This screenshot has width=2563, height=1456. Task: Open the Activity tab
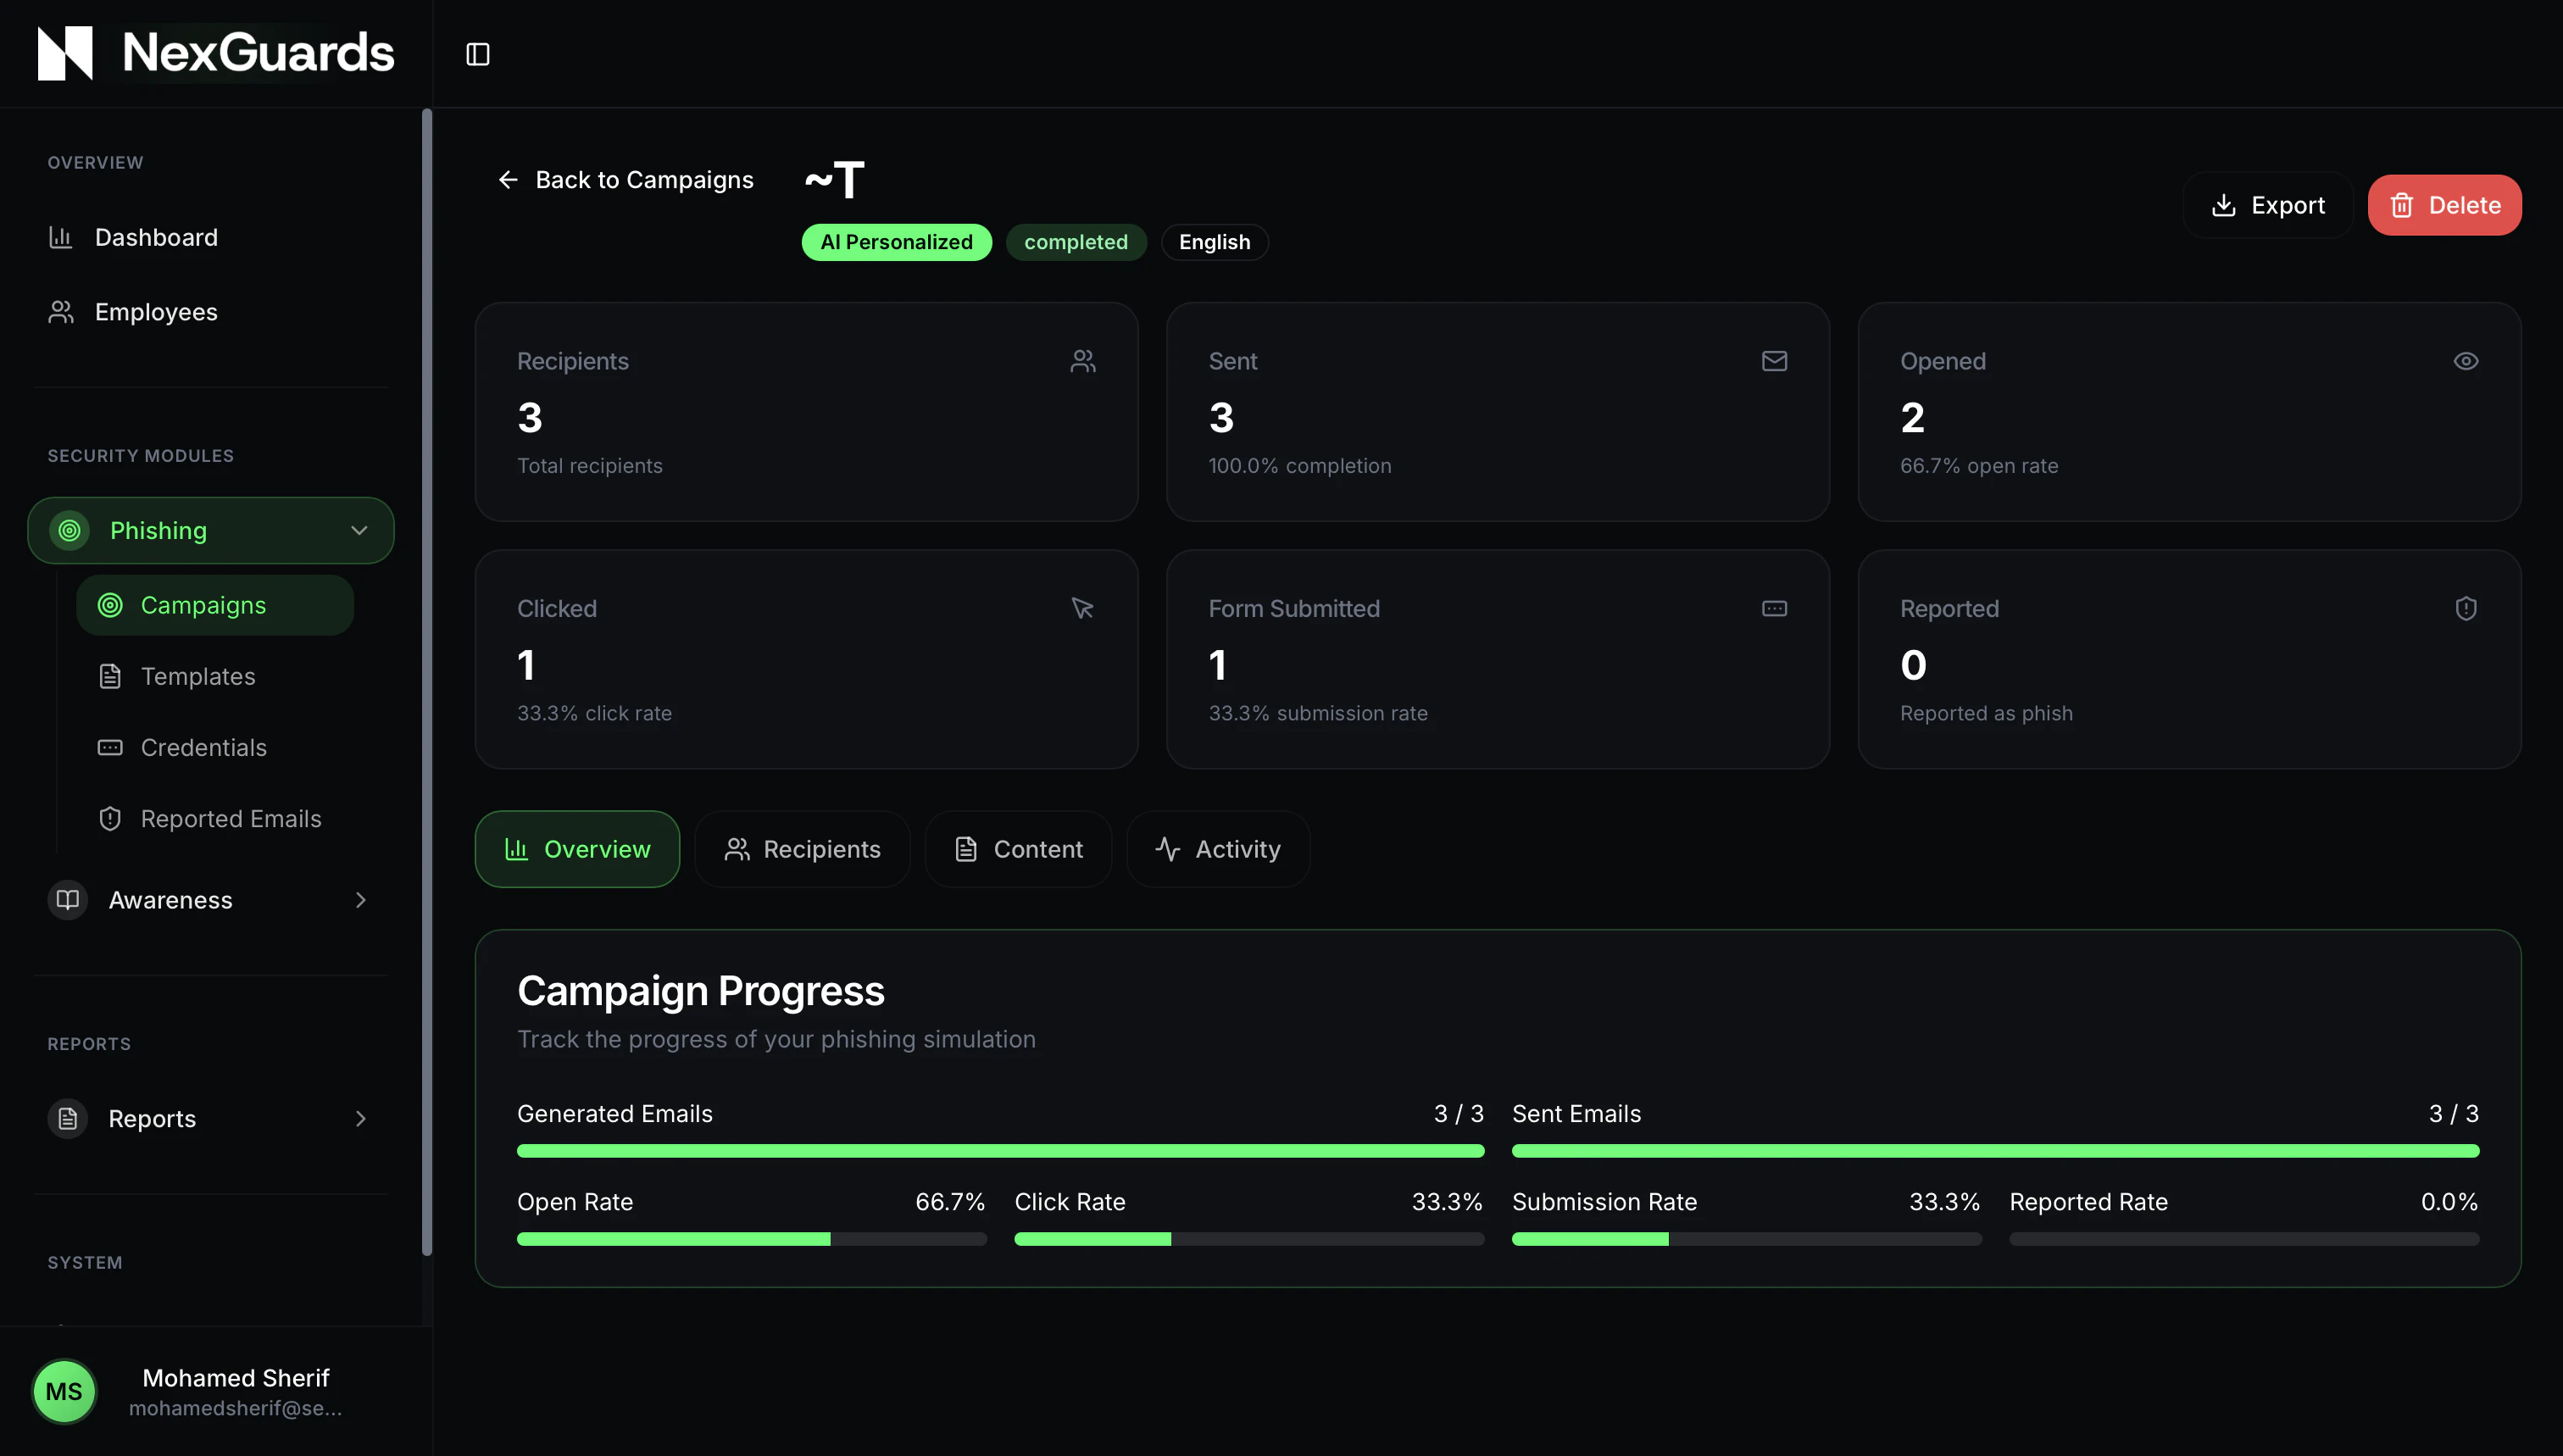tap(1217, 849)
